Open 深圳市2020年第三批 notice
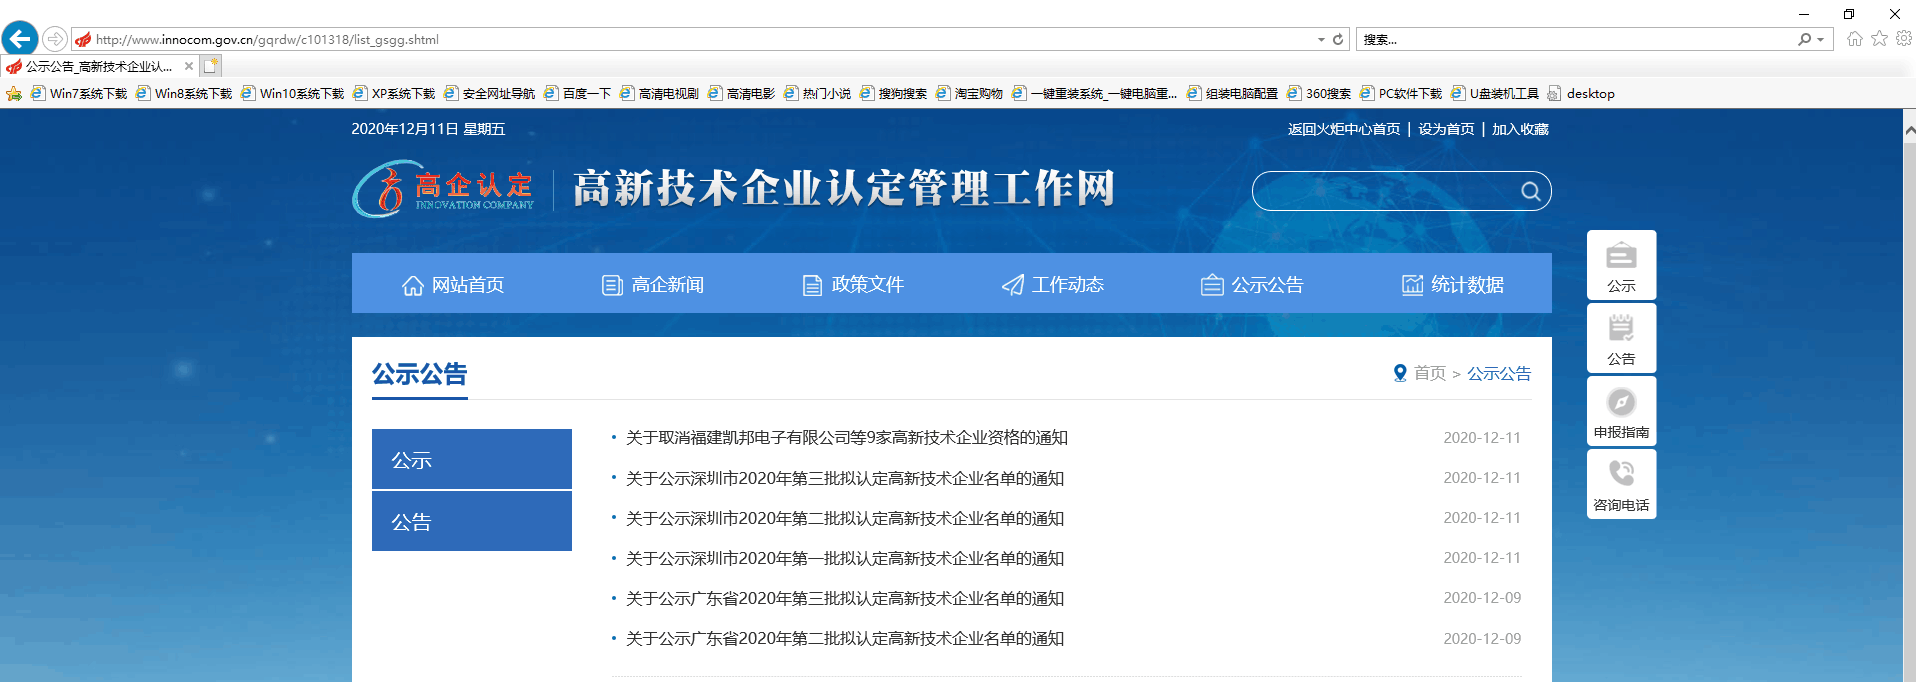This screenshot has height=682, width=1916. (x=845, y=478)
